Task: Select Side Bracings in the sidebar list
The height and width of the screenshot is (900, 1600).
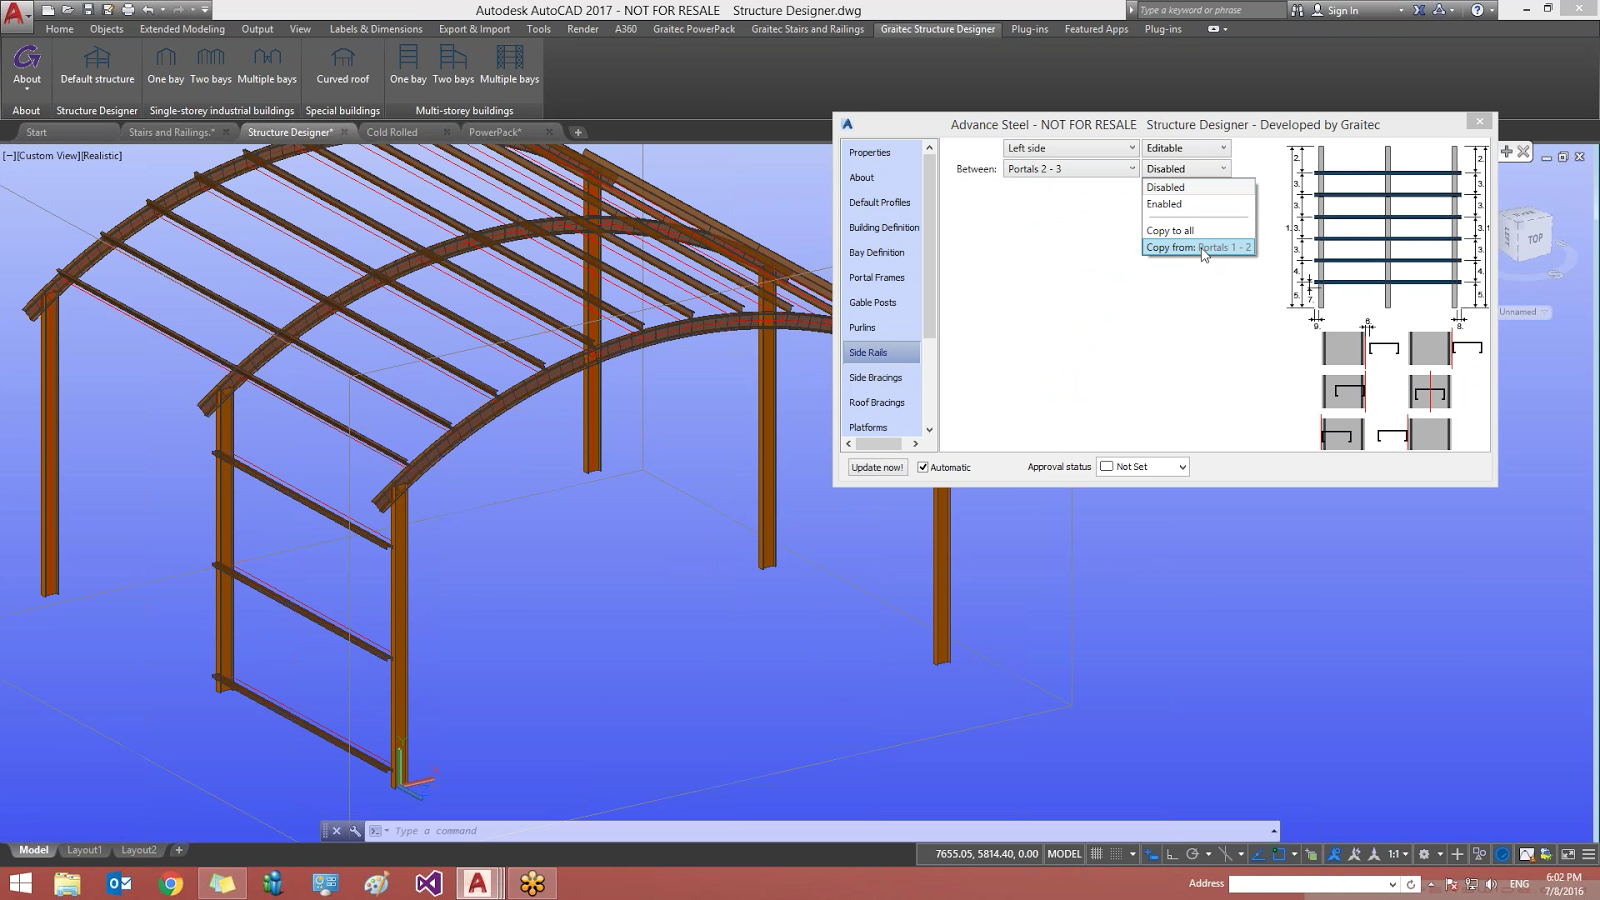Action: click(875, 377)
